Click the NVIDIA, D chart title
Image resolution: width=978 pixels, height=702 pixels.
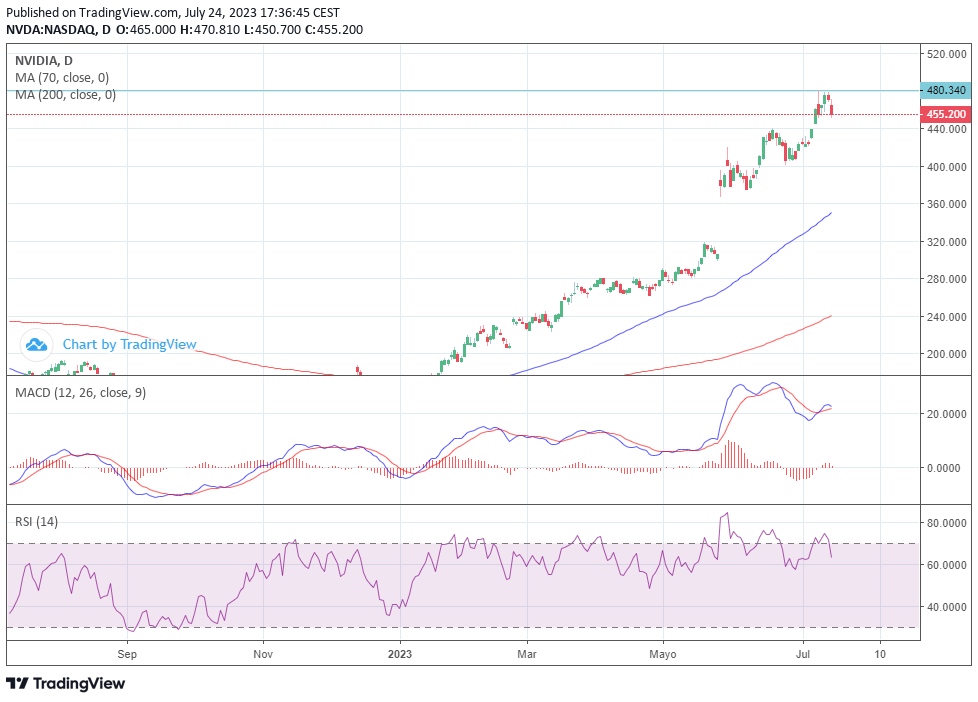44,61
